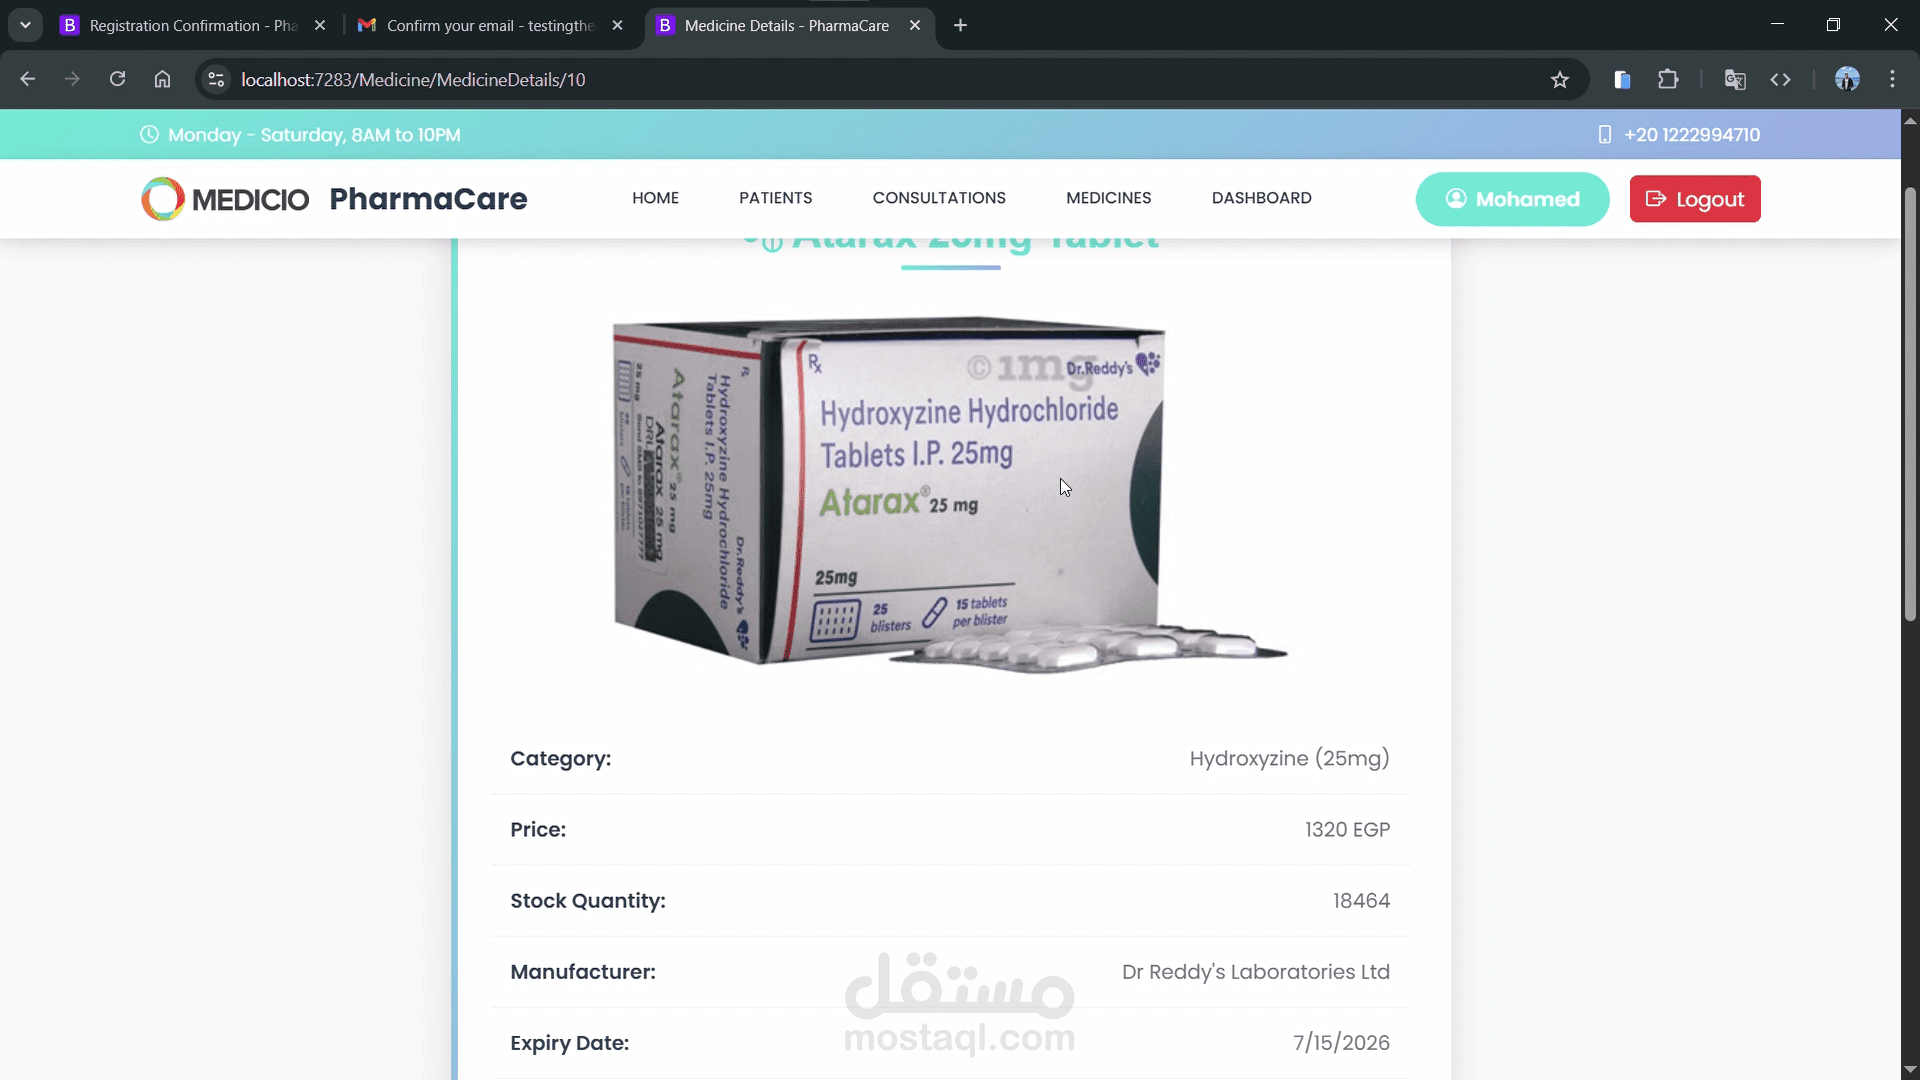Click the page vertical scrollbar thumb
This screenshot has width=1920, height=1080.
(1910, 405)
